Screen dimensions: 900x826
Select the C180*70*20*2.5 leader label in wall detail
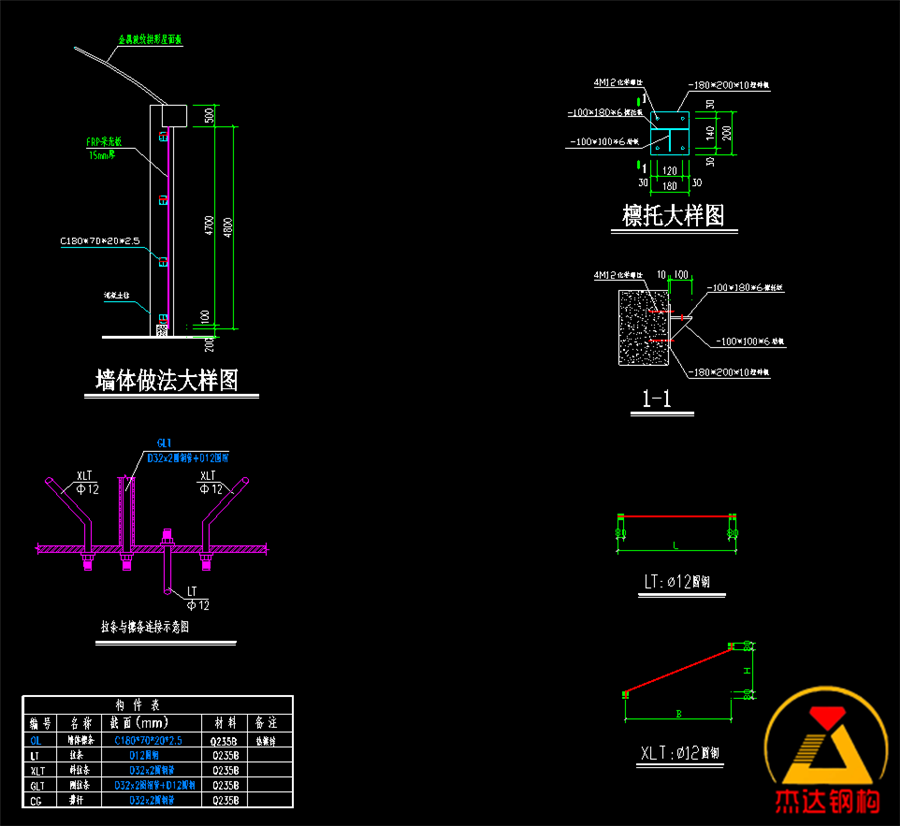[x=100, y=241]
